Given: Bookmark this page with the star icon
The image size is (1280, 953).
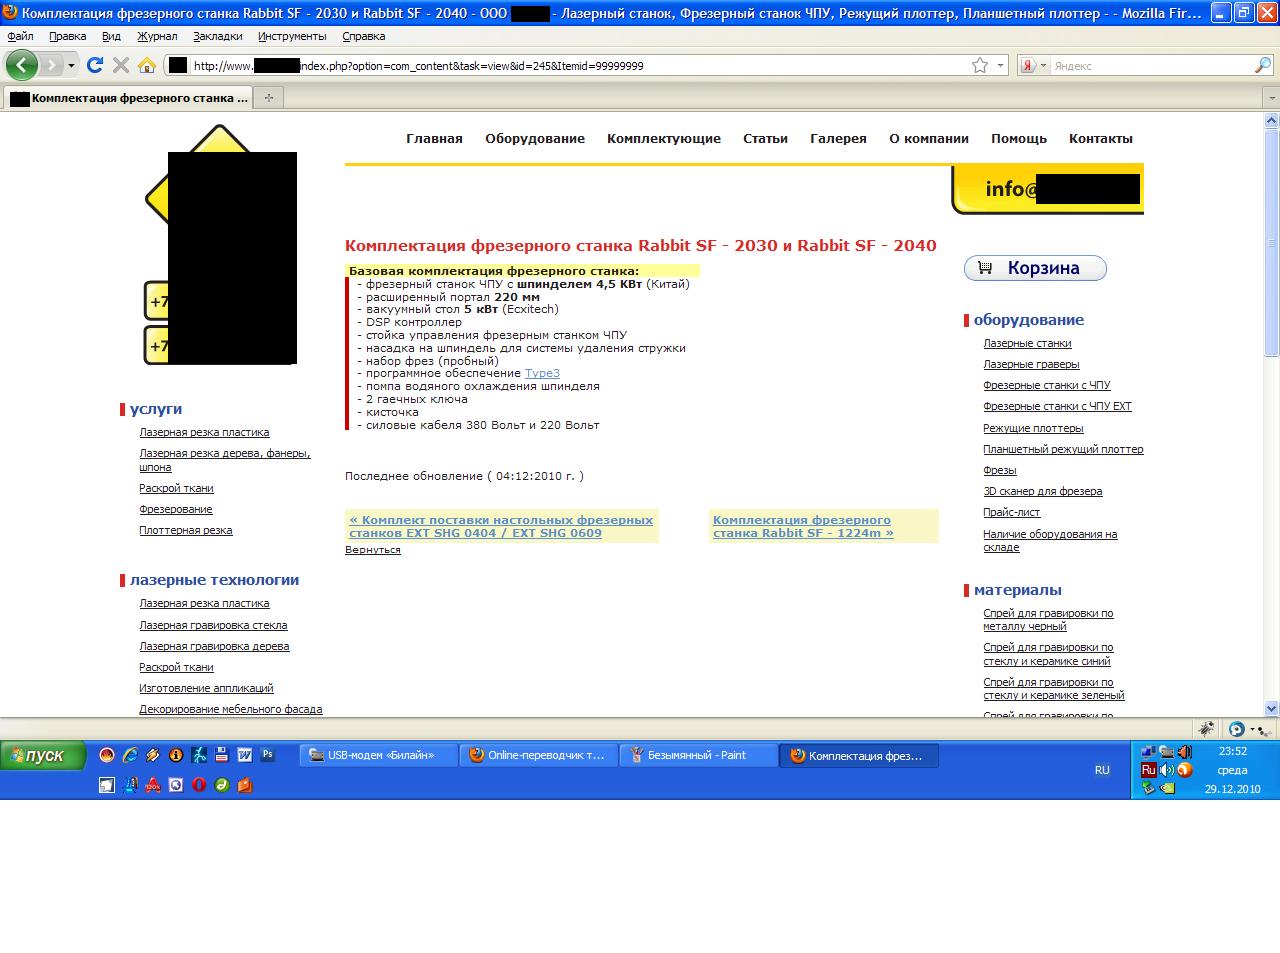Looking at the screenshot, I should (980, 65).
